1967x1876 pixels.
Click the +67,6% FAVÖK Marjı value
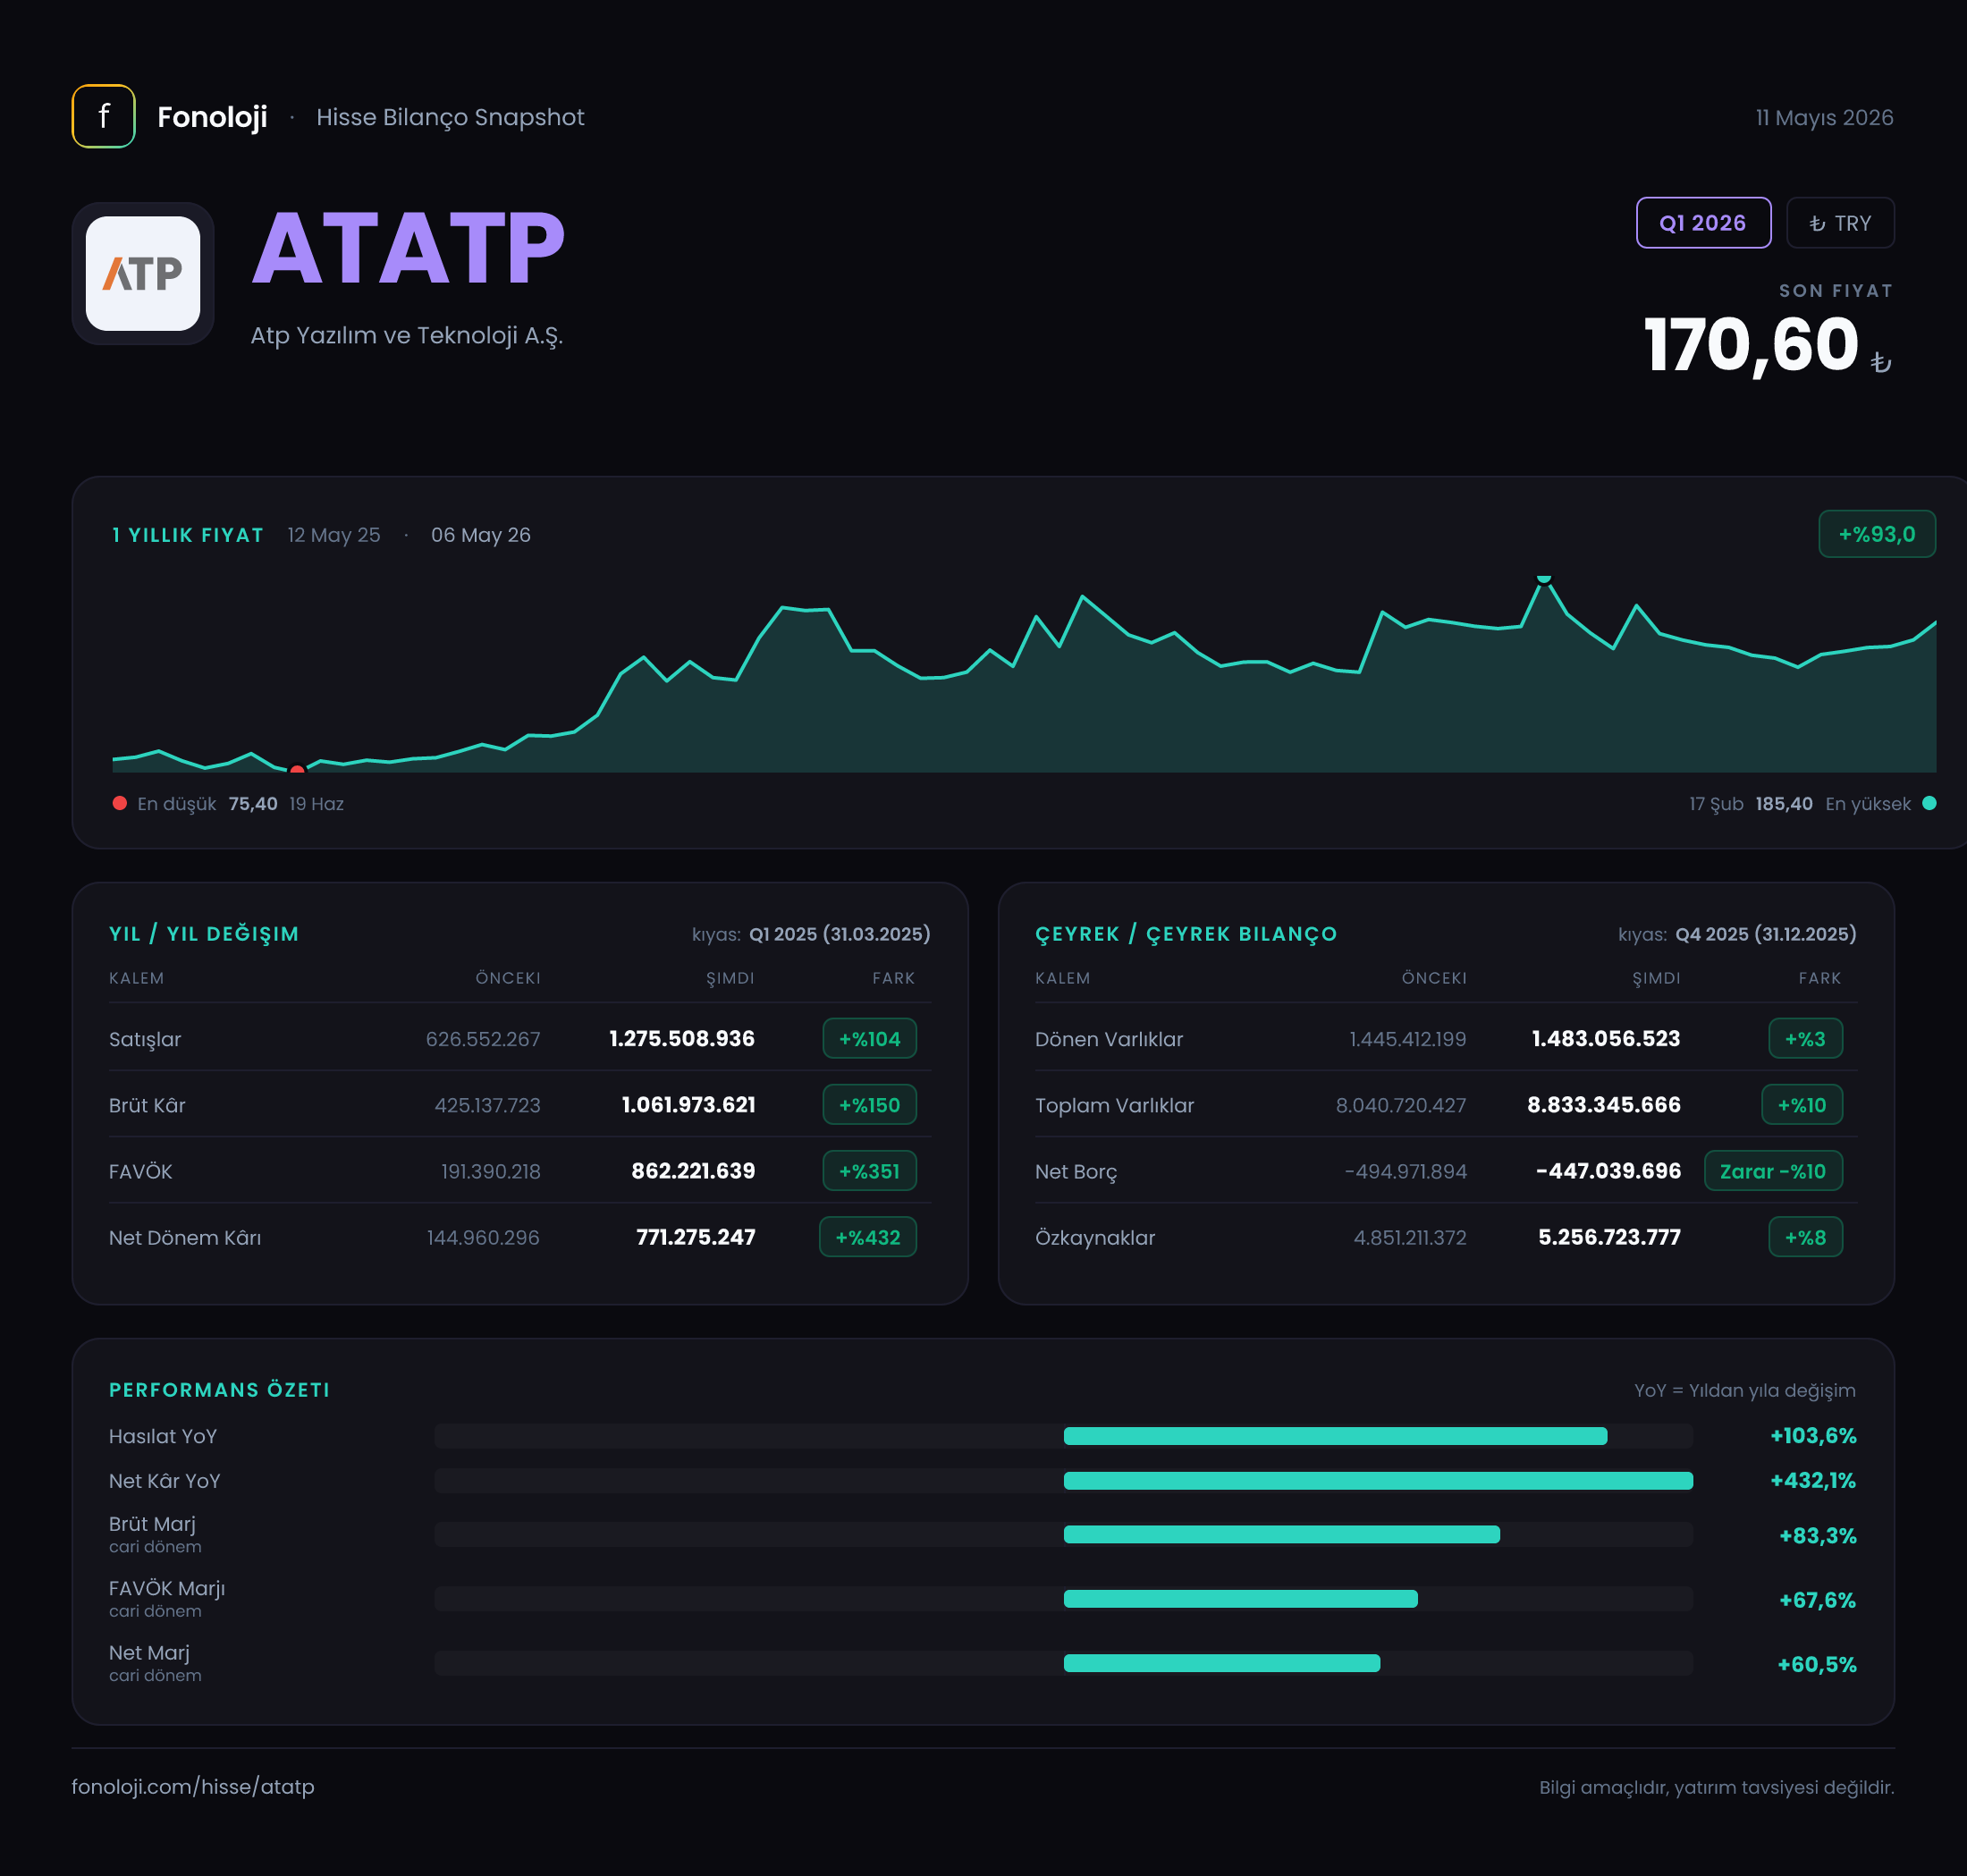point(1817,1599)
